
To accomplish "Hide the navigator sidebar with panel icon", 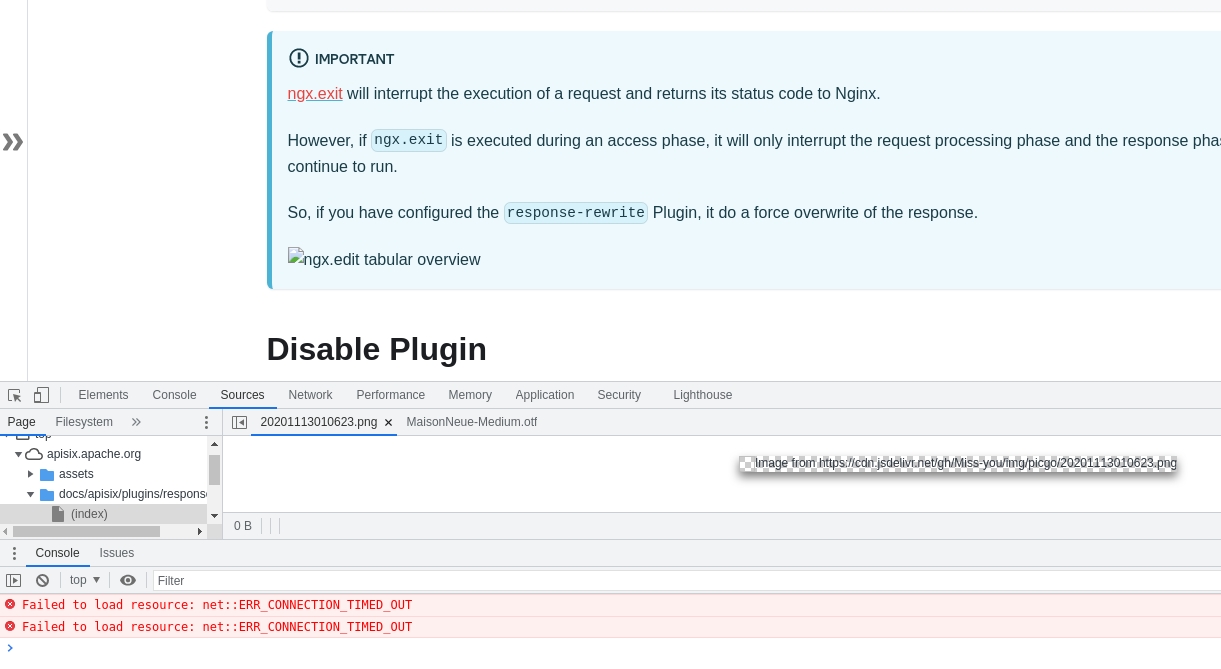I will (239, 422).
